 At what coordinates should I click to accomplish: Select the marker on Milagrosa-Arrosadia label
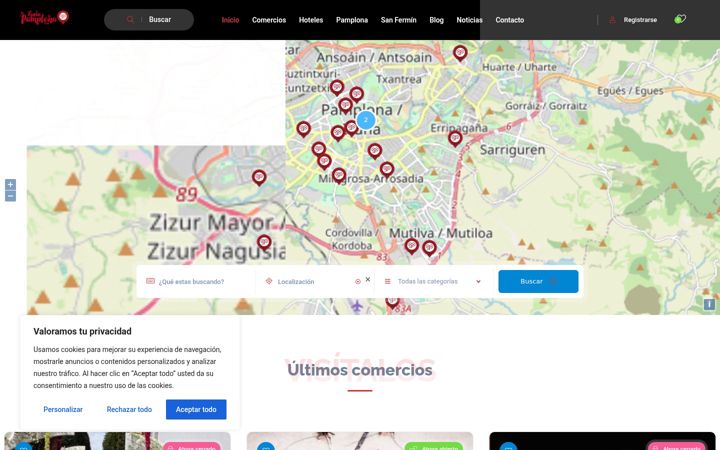(x=339, y=175)
